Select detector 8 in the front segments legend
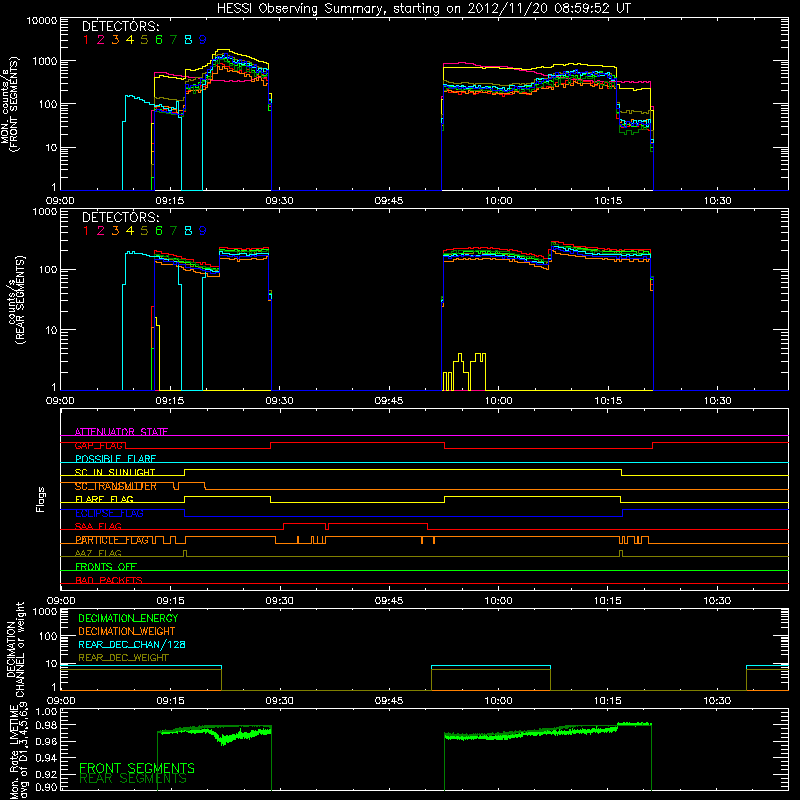Viewport: 800px width, 800px height. pyautogui.click(x=188, y=40)
